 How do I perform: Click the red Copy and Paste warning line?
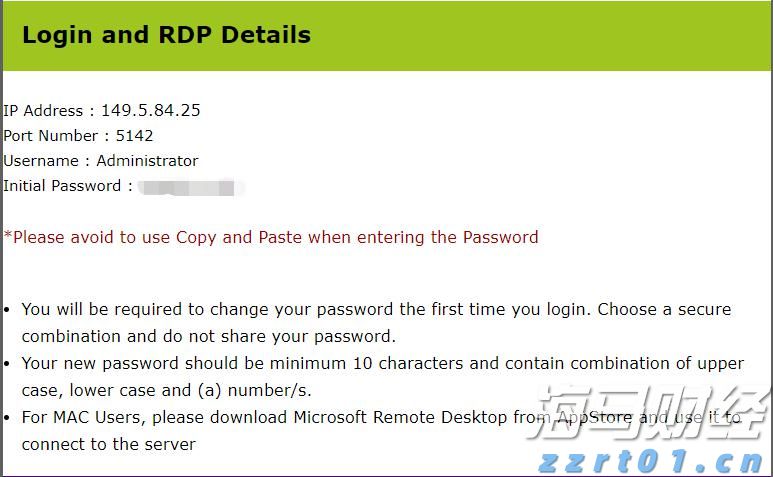coord(271,237)
